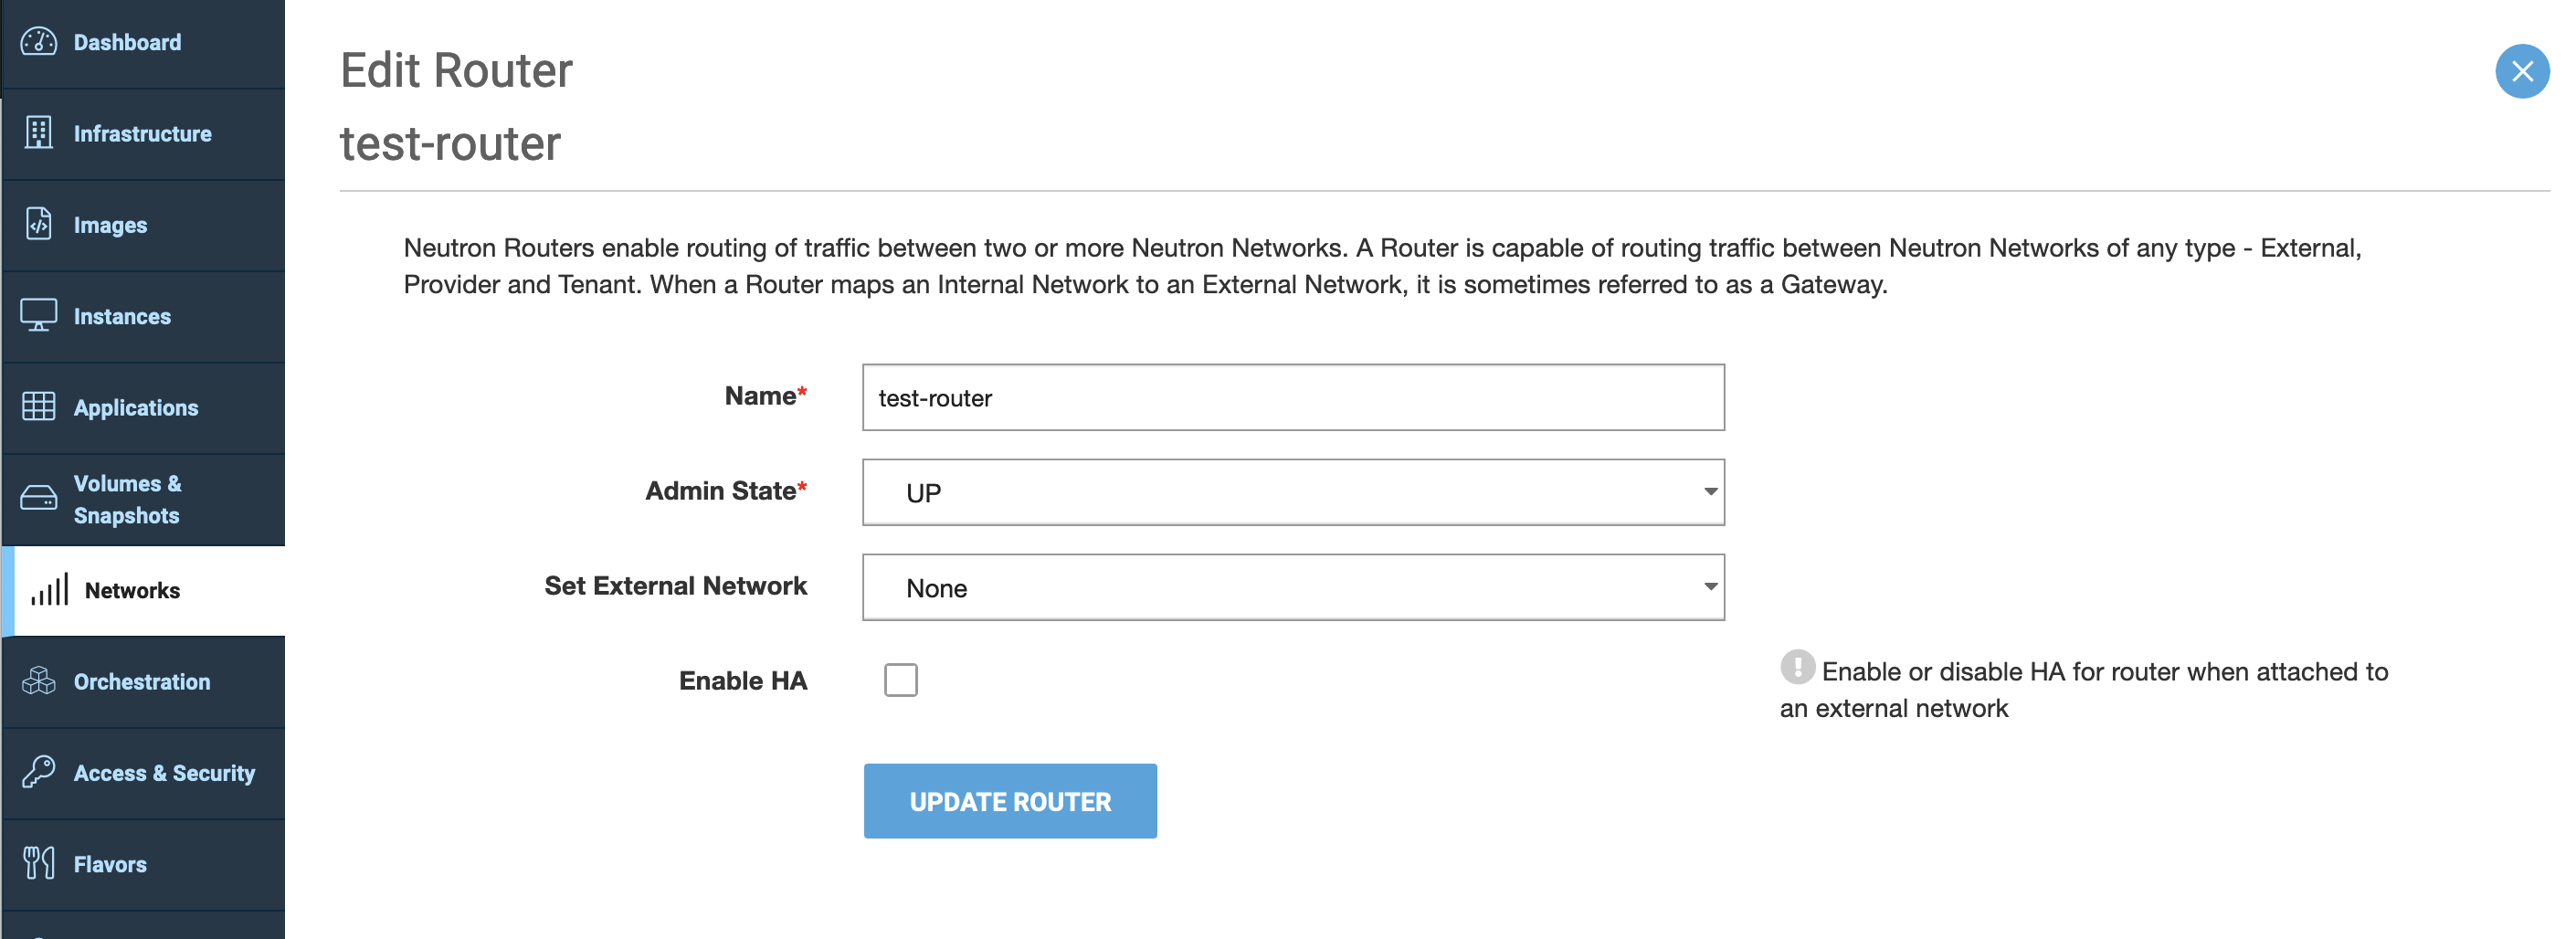Close the Edit Router dialog
This screenshot has width=2576, height=939.
(2522, 71)
